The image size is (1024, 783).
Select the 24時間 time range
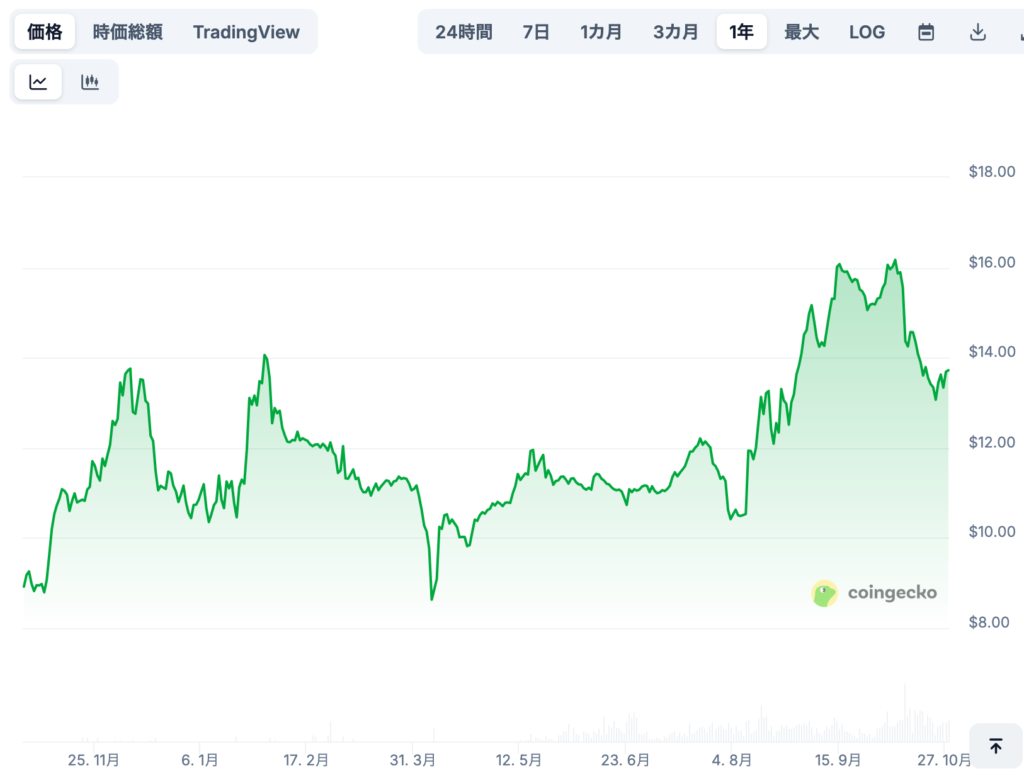coord(463,31)
